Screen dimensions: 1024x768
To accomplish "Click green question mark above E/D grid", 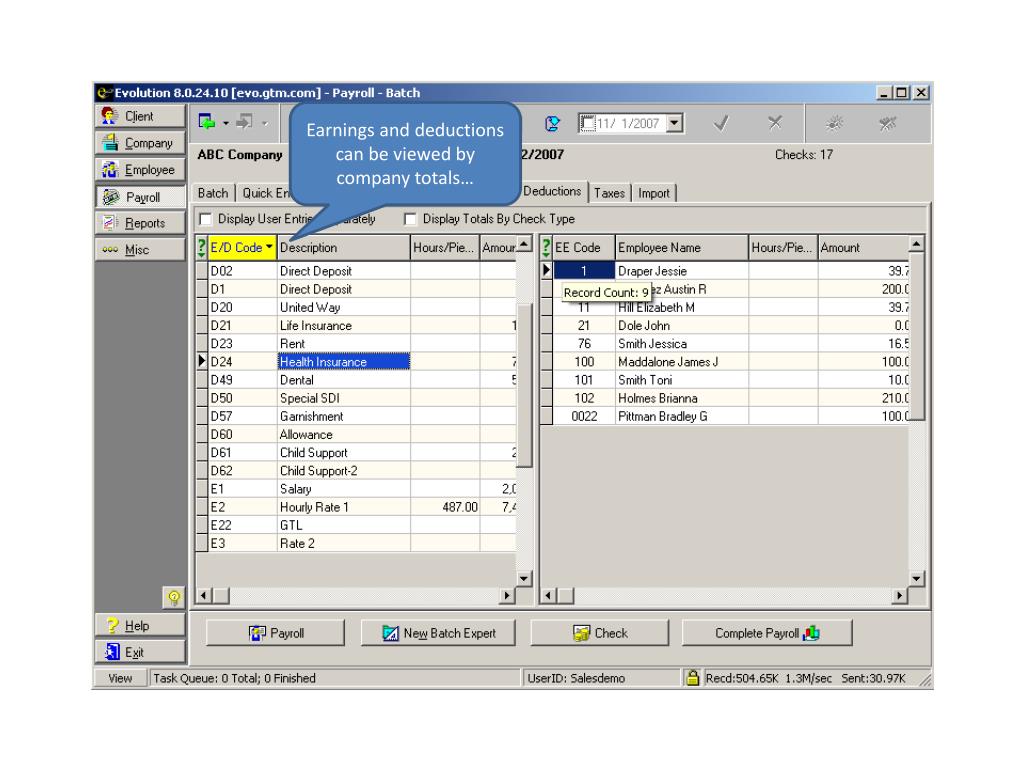I will click(x=201, y=248).
